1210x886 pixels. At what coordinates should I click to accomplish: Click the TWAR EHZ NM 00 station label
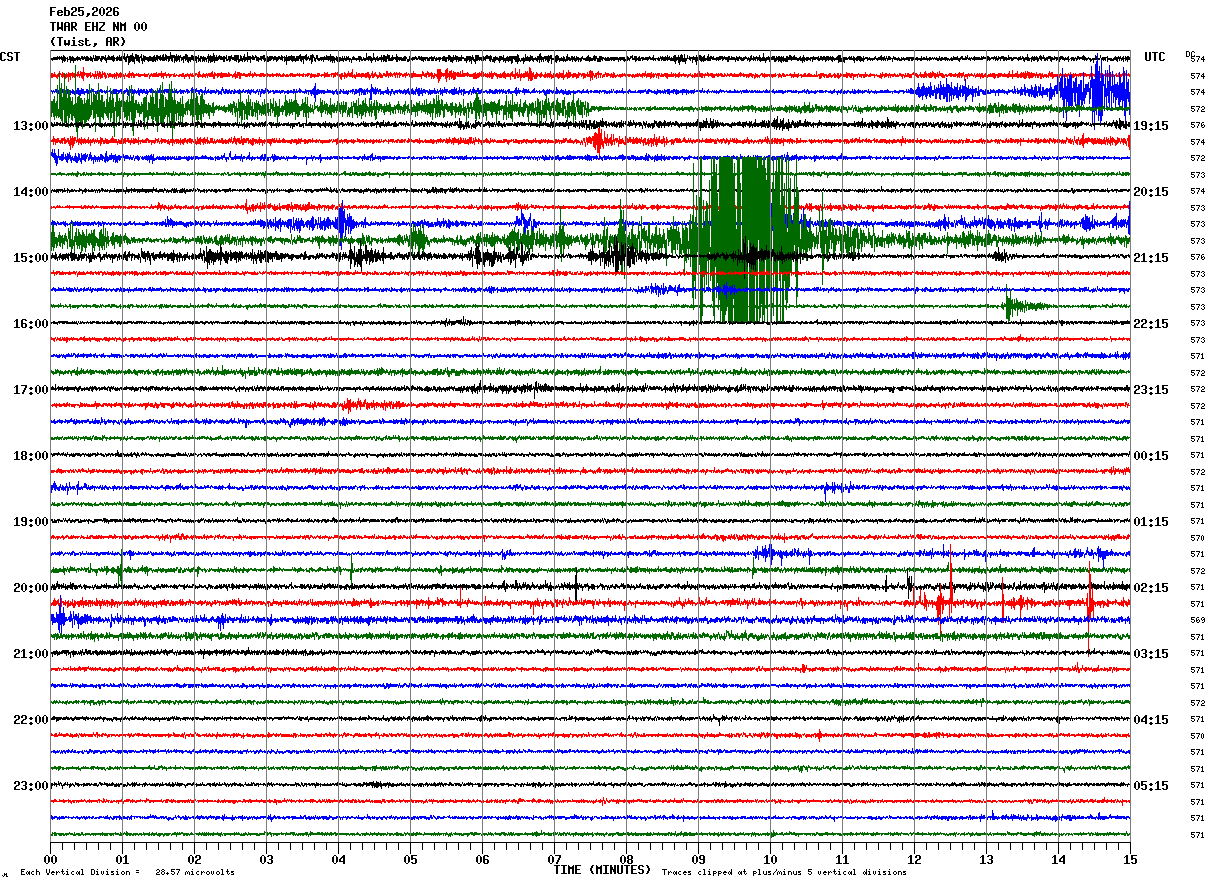tap(98, 27)
